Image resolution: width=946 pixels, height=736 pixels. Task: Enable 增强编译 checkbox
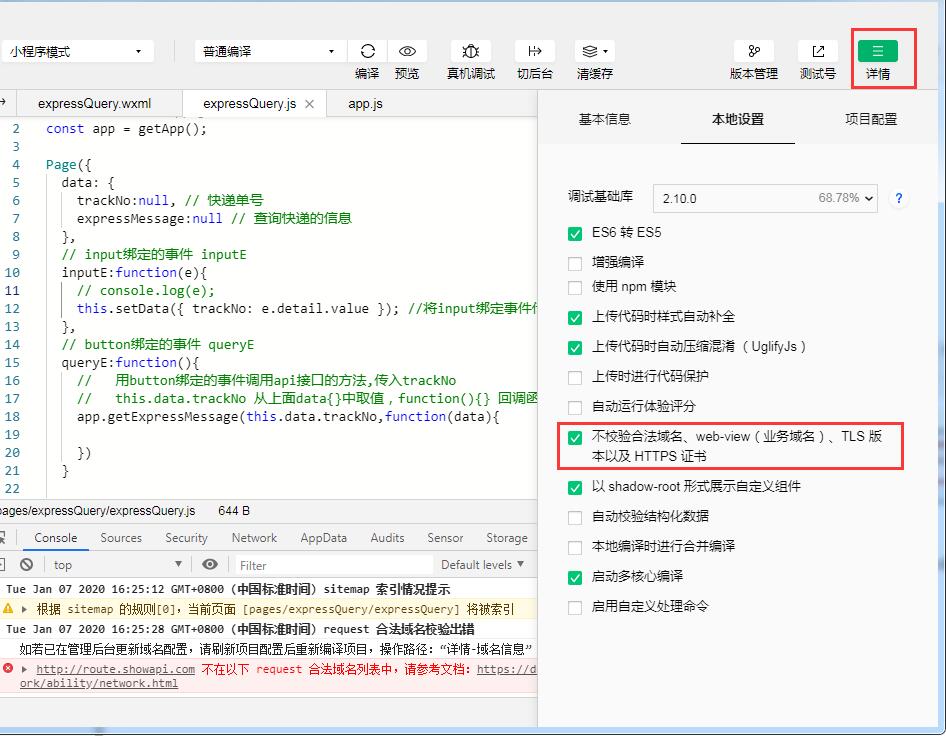(x=575, y=264)
